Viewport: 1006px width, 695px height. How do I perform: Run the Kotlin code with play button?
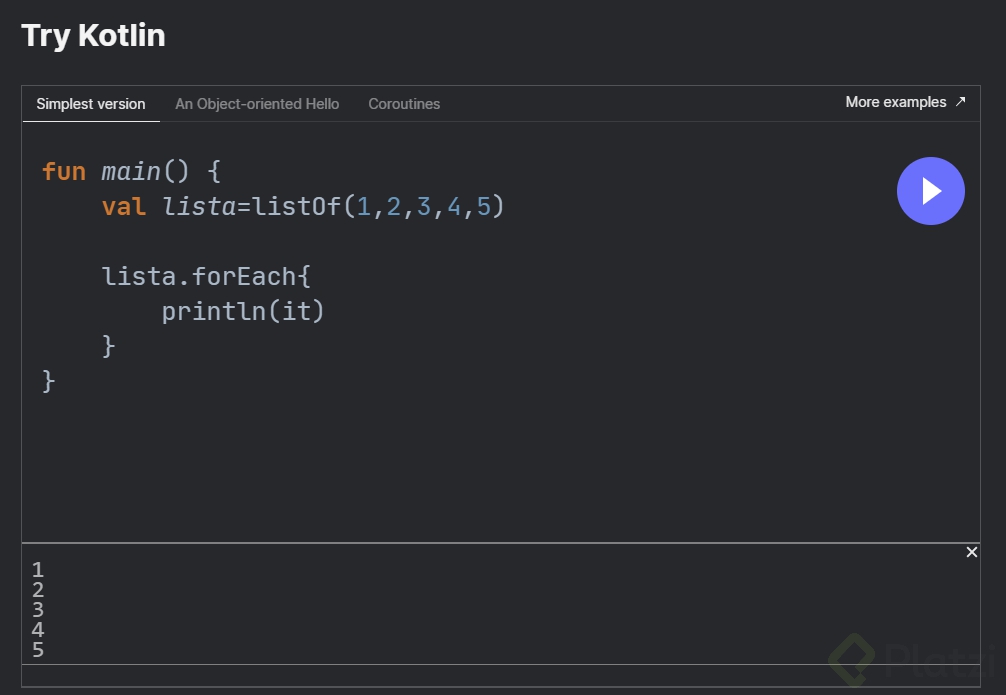tap(930, 191)
